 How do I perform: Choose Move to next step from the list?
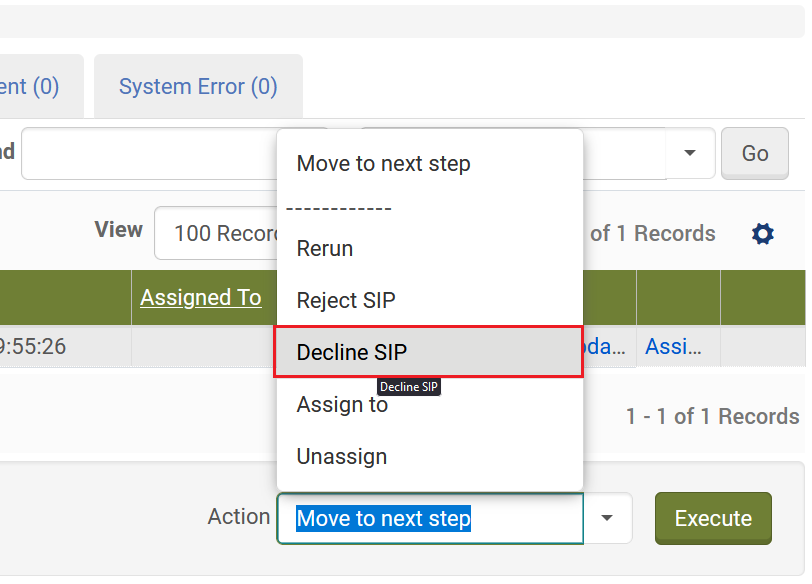click(x=383, y=164)
